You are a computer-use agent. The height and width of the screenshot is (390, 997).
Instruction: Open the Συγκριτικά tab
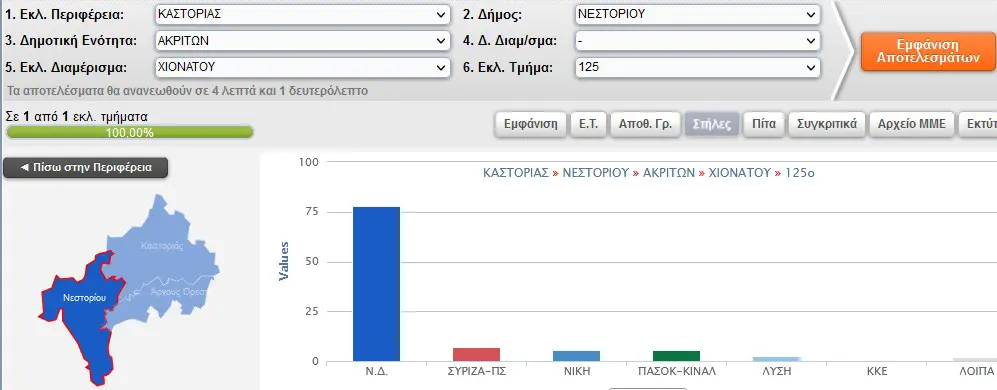(x=827, y=124)
